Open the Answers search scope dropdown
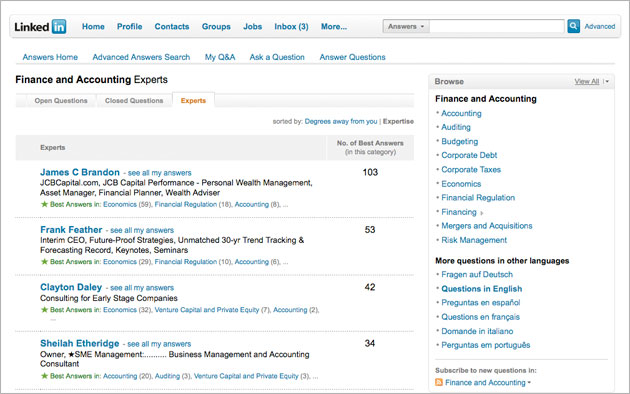Screen dimensions: 630x394 click(406, 27)
